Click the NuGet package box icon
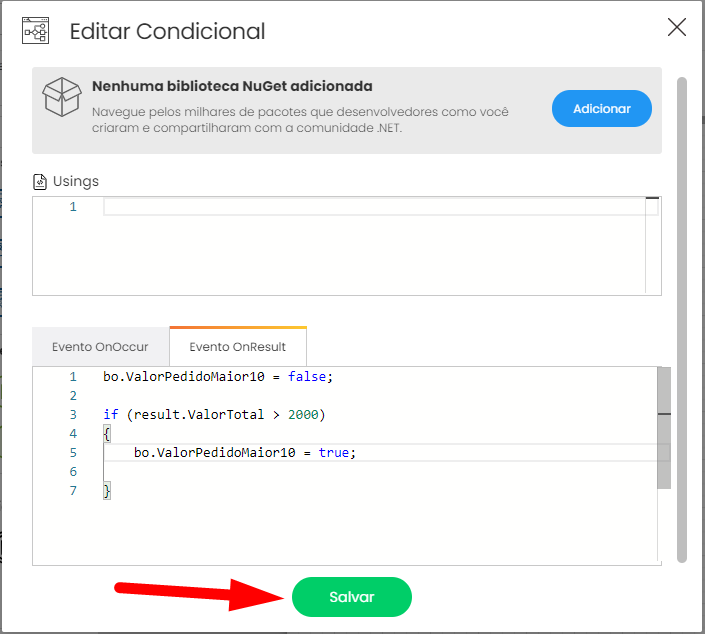 [x=62, y=97]
